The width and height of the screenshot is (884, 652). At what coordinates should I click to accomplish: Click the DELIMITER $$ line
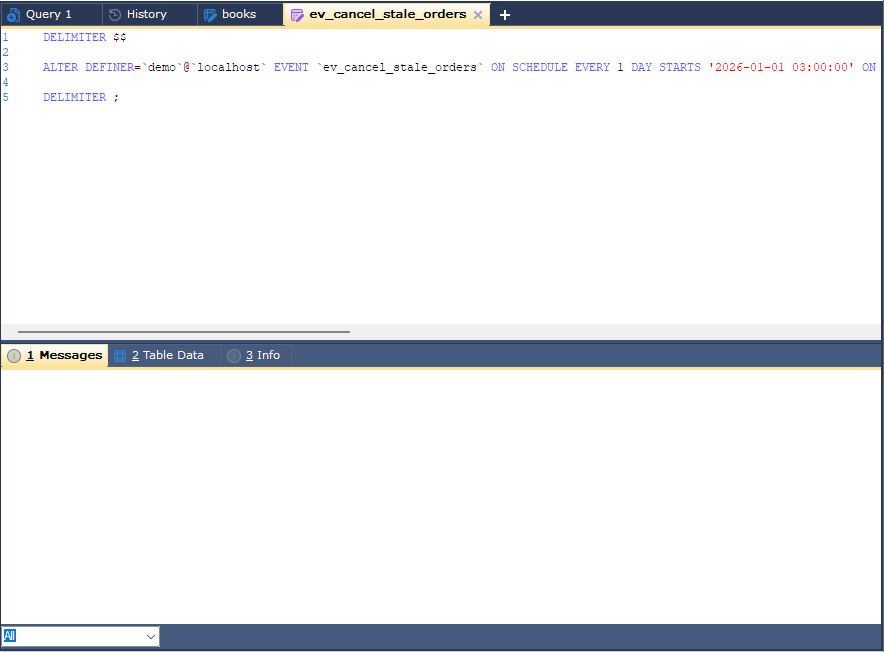(x=85, y=37)
